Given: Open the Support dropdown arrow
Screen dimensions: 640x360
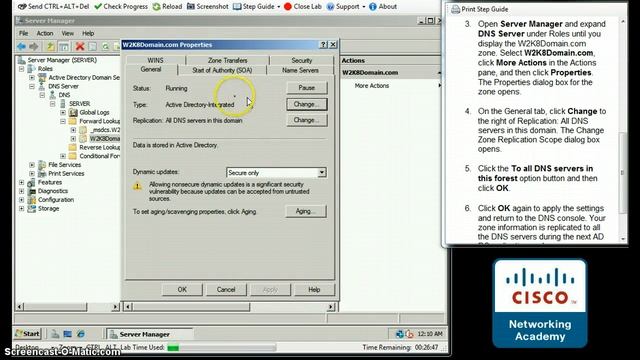Looking at the screenshot, I should coord(364,7).
